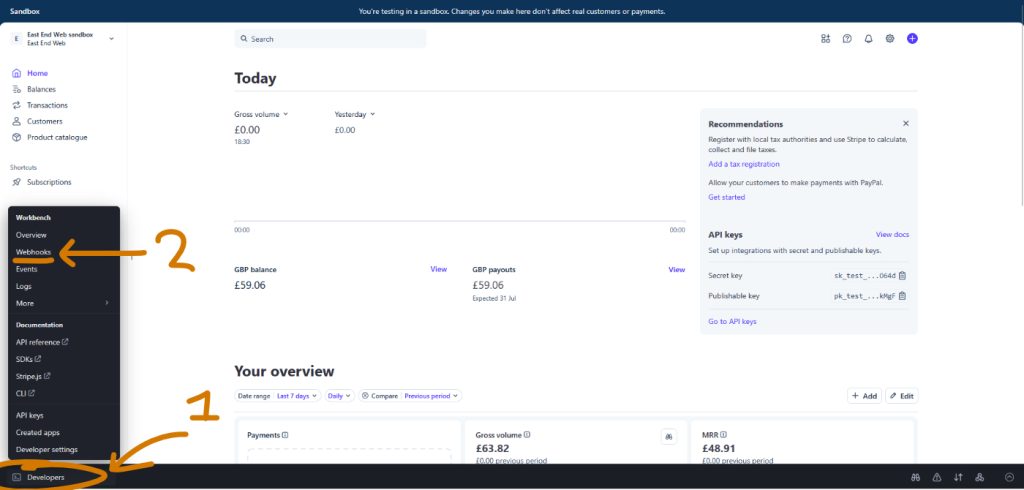The height and width of the screenshot is (490, 1024).
Task: Click the Customers sidebar icon
Action: point(17,122)
